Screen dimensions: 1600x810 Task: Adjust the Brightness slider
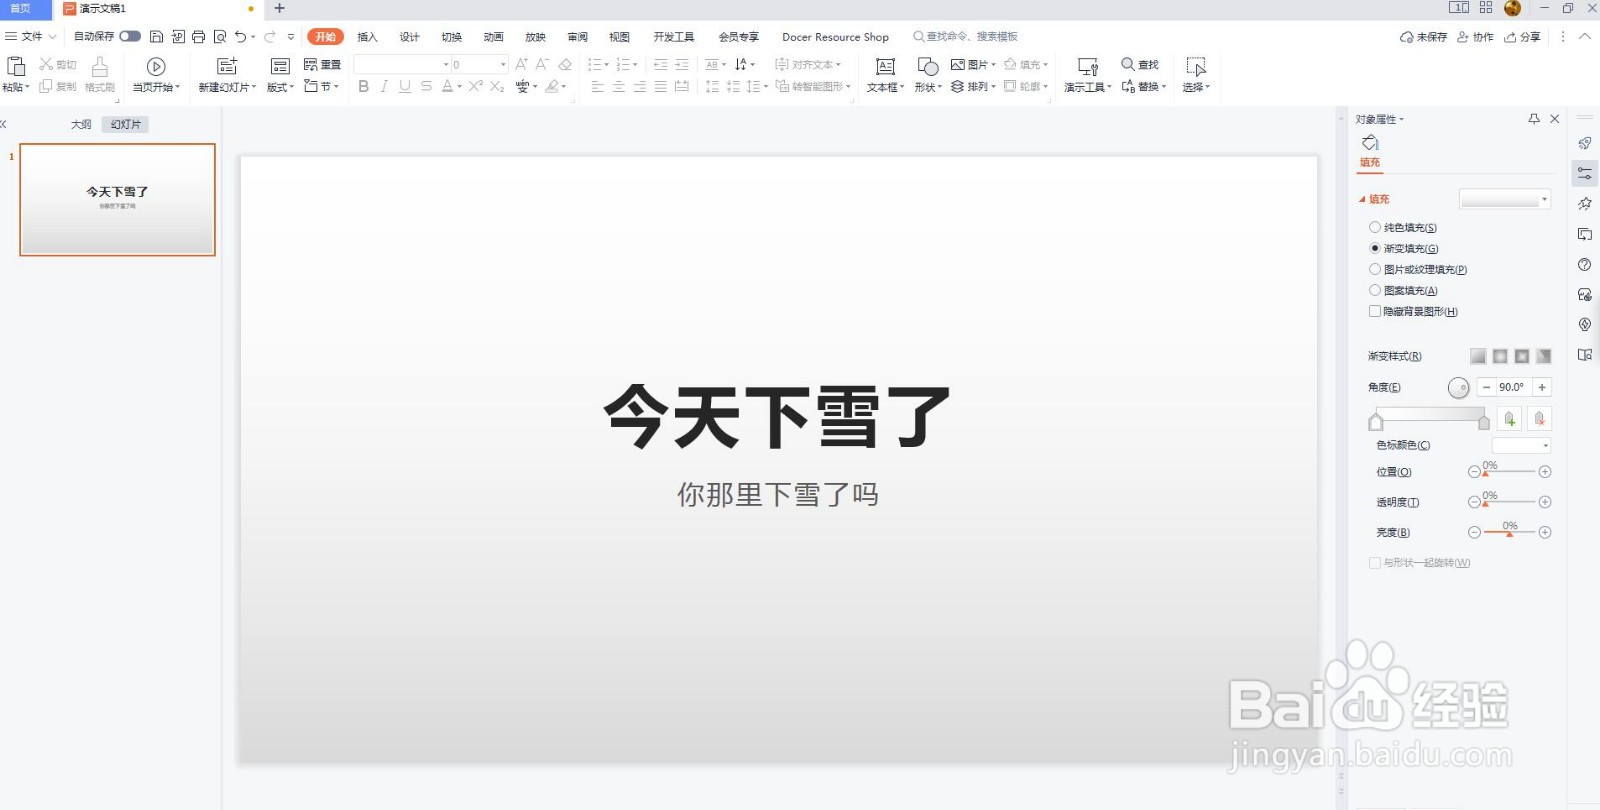click(x=1509, y=533)
